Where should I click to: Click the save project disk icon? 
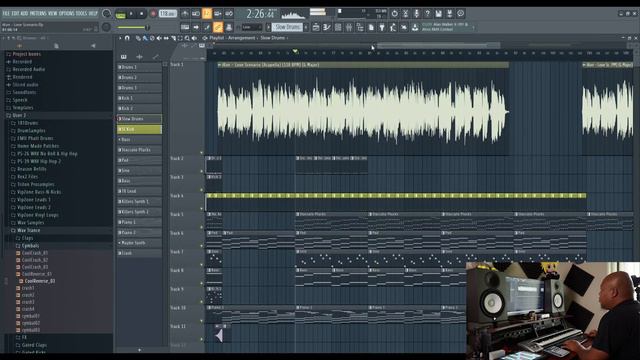pos(438,13)
